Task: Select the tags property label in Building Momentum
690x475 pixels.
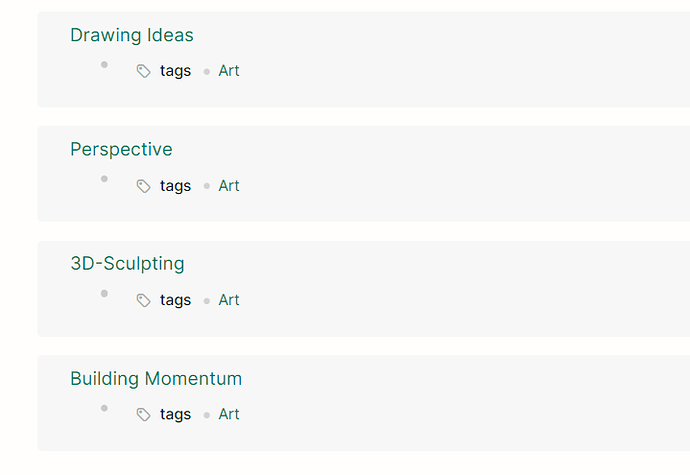Action: click(x=175, y=415)
